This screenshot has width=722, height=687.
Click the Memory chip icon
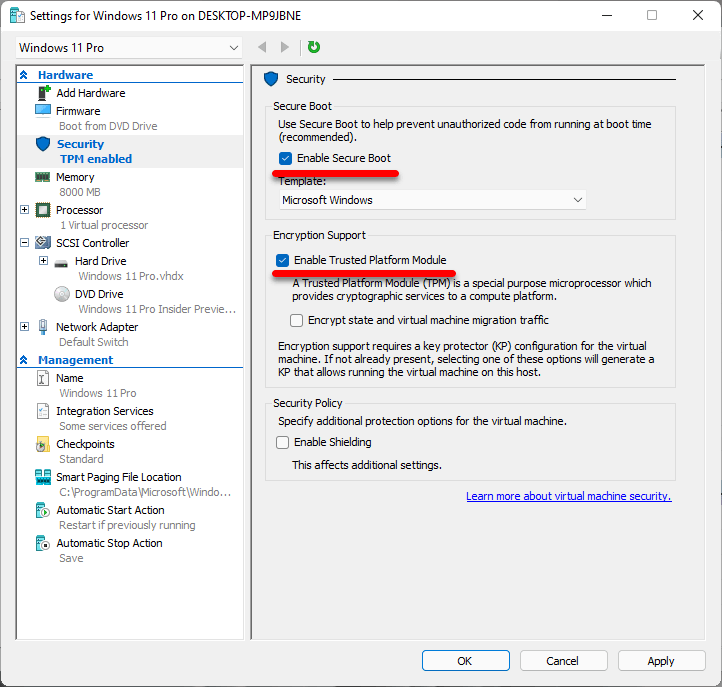pyautogui.click(x=43, y=177)
